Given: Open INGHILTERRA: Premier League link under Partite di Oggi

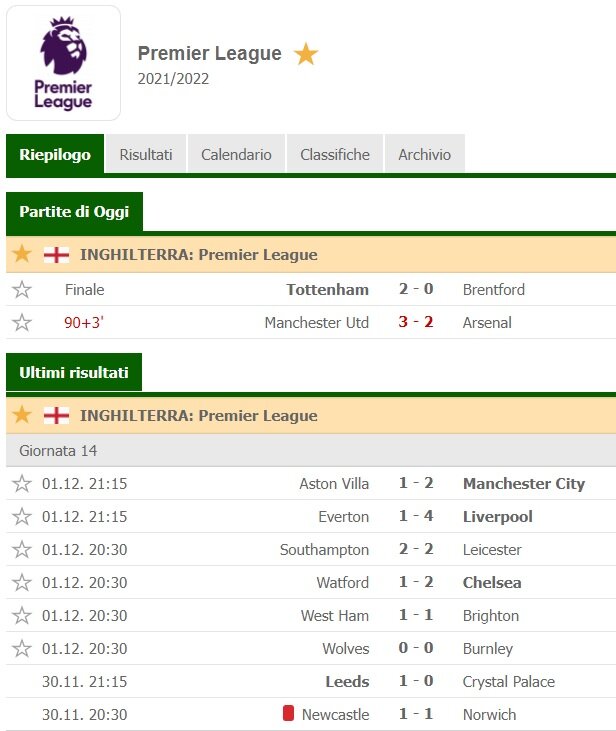Looking at the screenshot, I should [x=198, y=255].
